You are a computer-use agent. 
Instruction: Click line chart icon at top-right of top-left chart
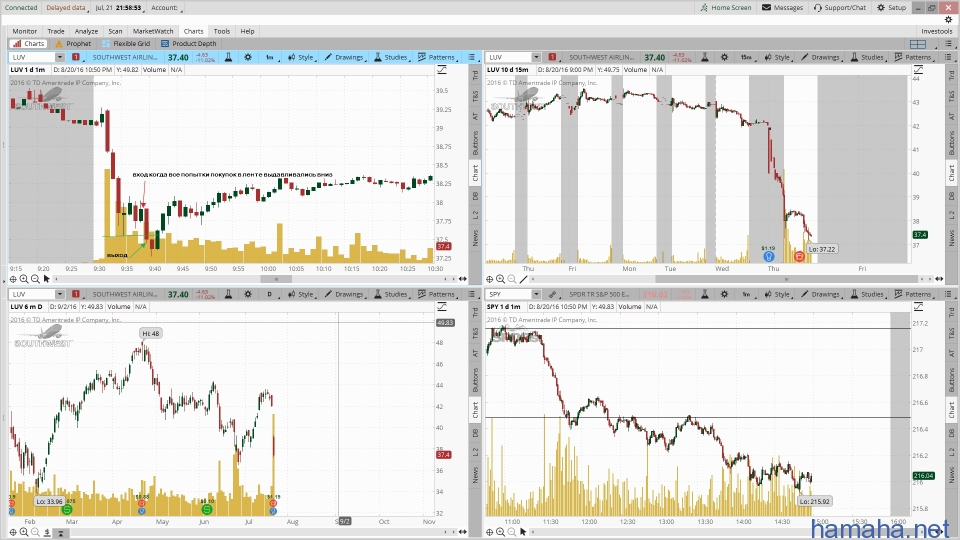pyautogui.click(x=441, y=70)
